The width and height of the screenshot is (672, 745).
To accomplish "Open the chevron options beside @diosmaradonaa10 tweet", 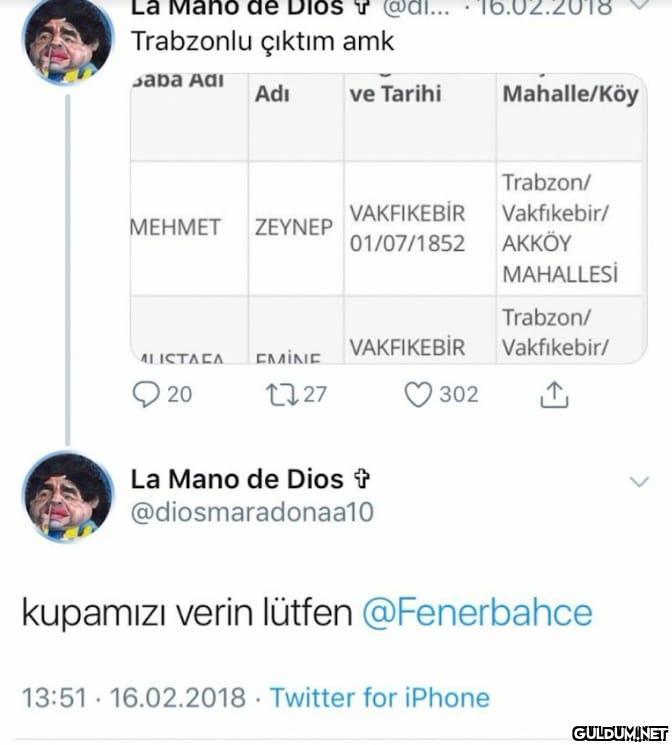I will [638, 482].
